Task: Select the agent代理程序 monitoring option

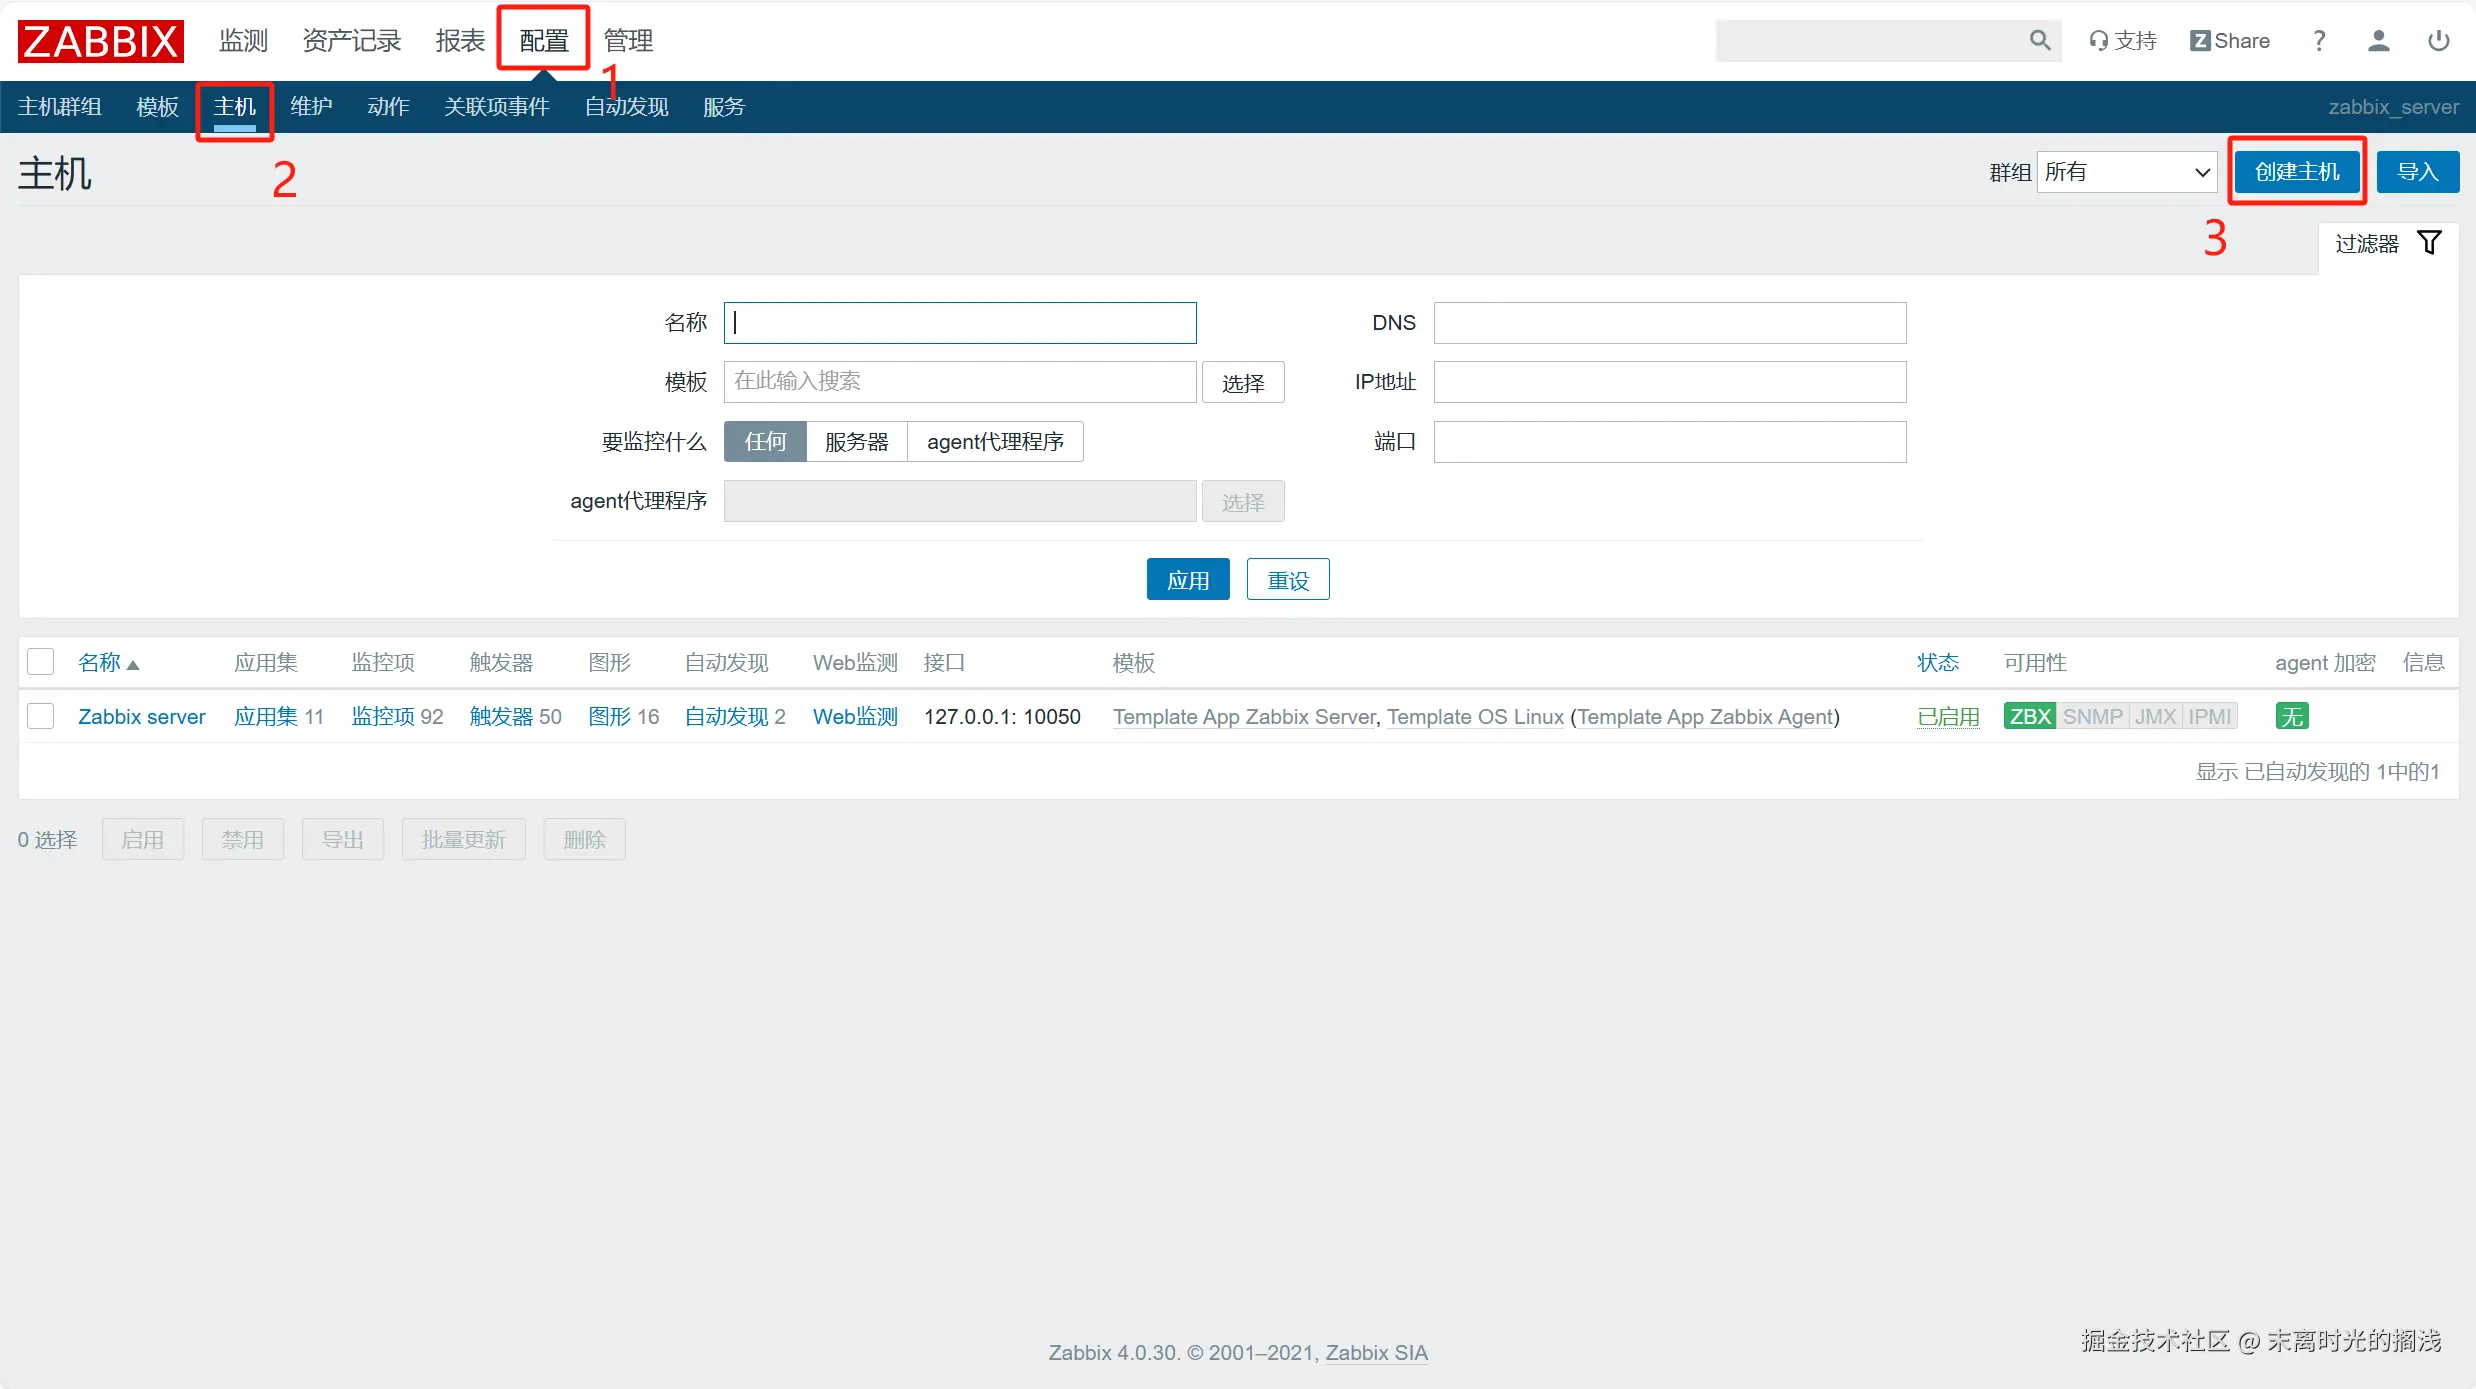Action: tap(994, 442)
